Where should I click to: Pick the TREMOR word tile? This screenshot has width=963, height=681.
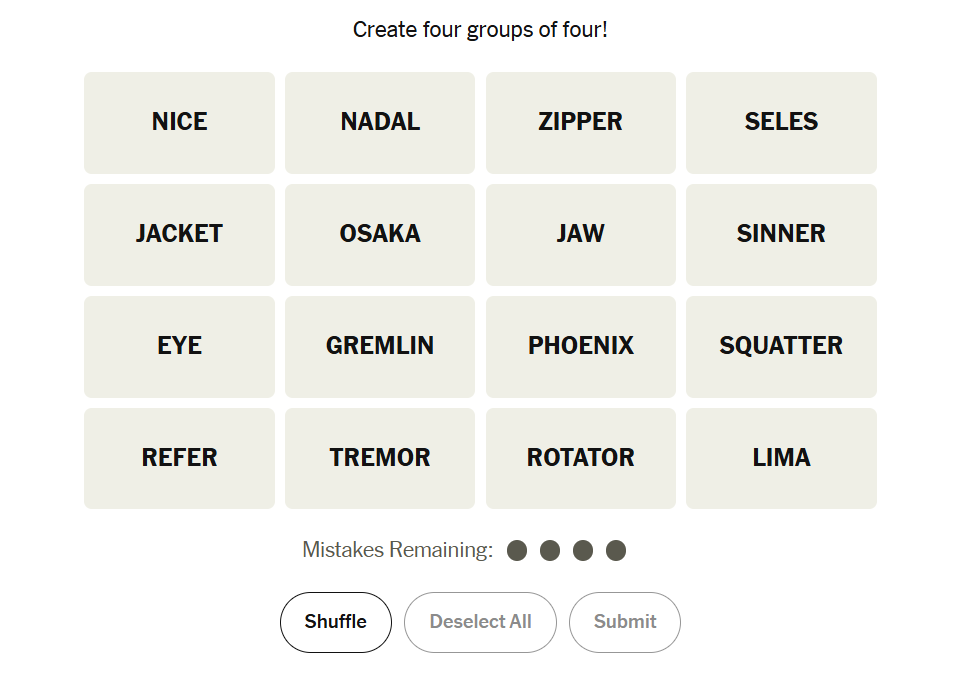point(380,458)
